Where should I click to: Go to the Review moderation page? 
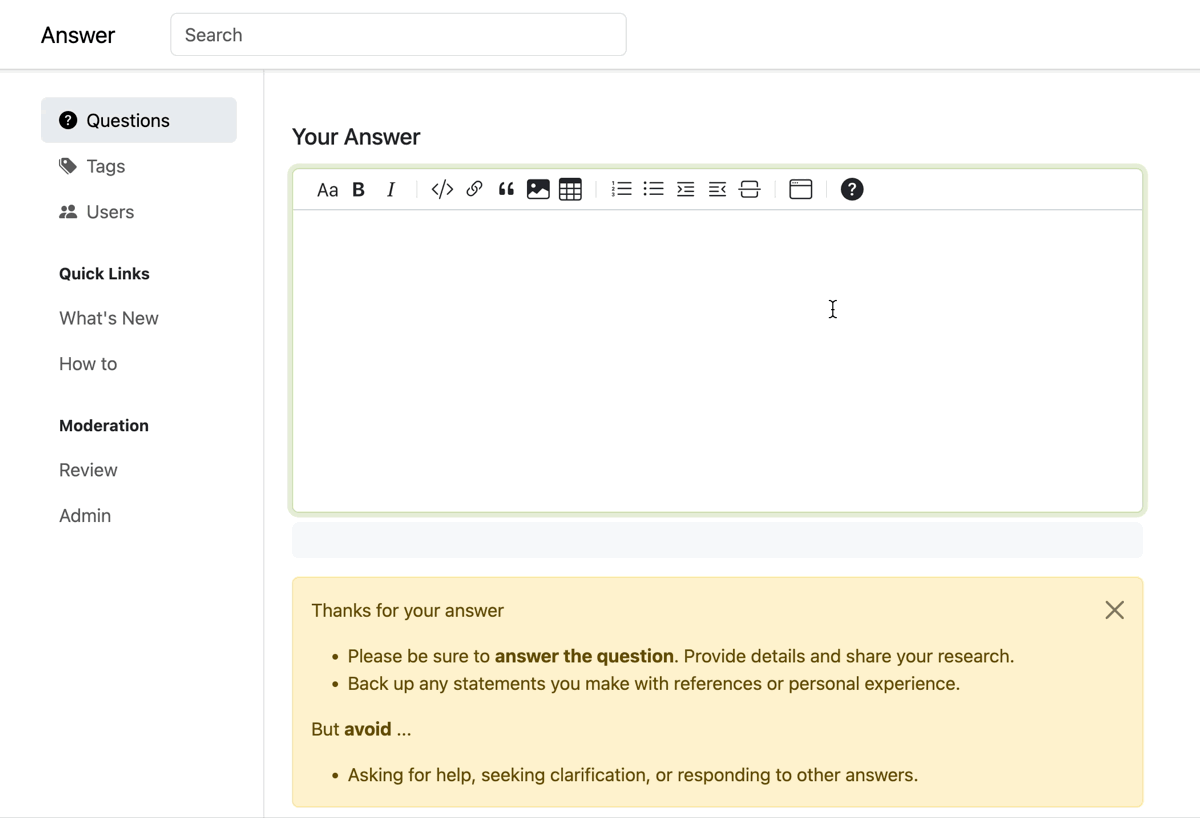88,469
